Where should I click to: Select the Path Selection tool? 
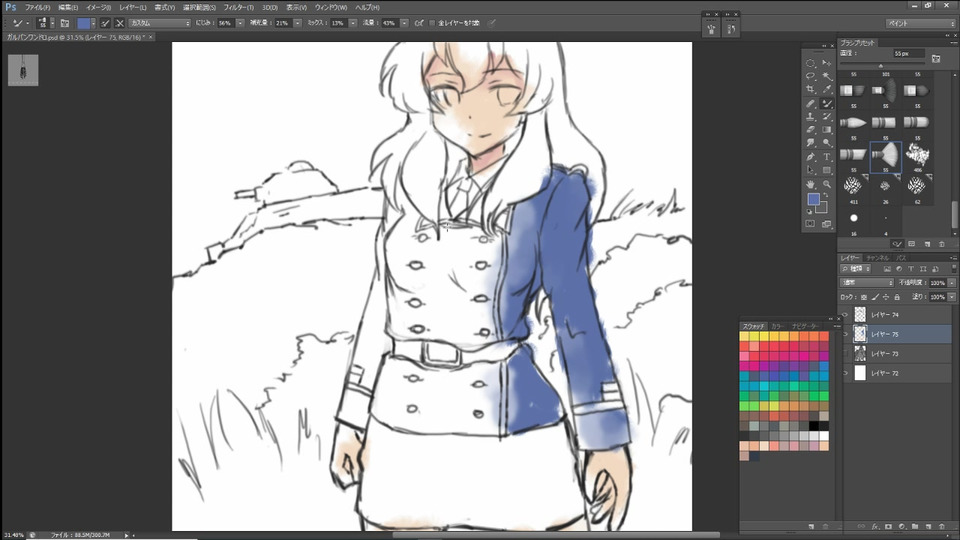coord(810,170)
